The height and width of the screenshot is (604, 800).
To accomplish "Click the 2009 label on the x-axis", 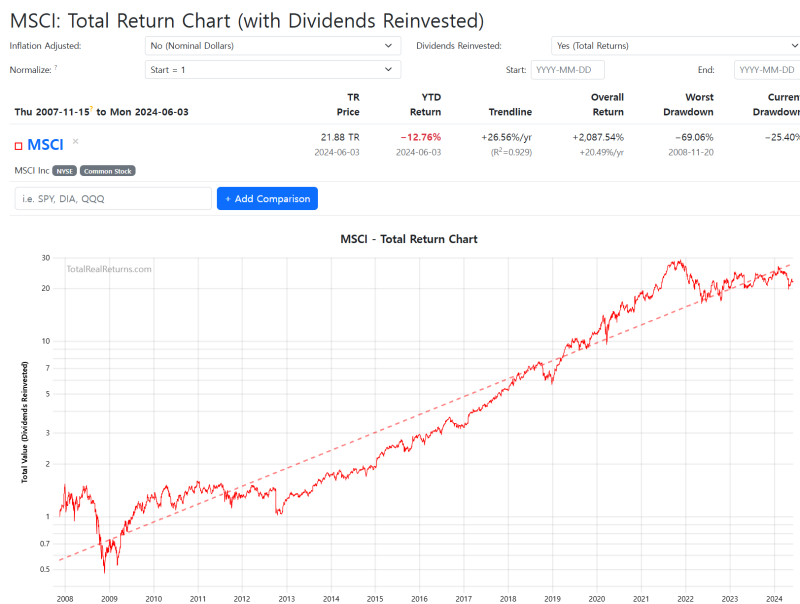I will coord(109,599).
